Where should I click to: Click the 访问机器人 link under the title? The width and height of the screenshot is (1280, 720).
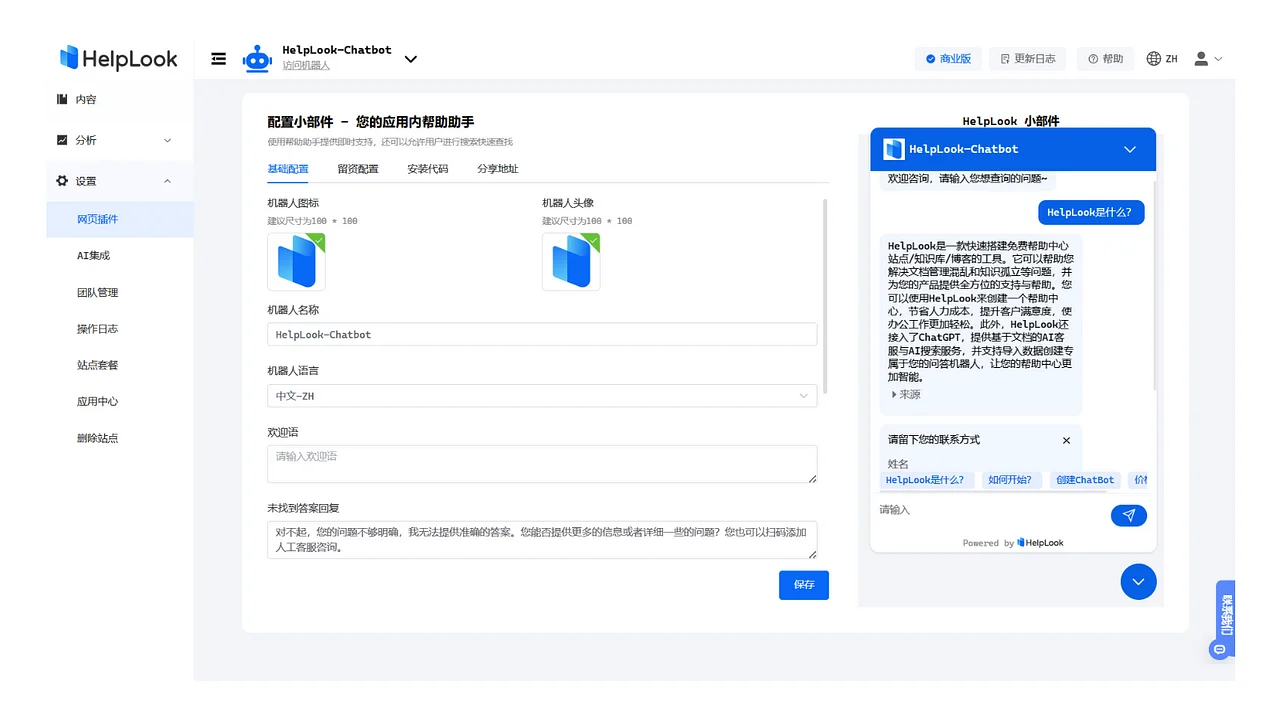(x=306, y=66)
